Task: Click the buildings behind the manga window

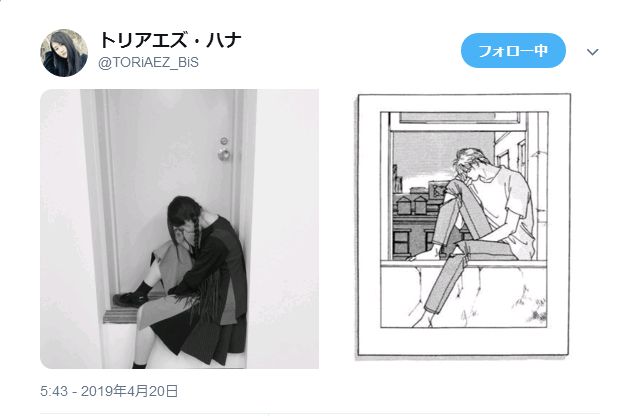Action: (419, 220)
